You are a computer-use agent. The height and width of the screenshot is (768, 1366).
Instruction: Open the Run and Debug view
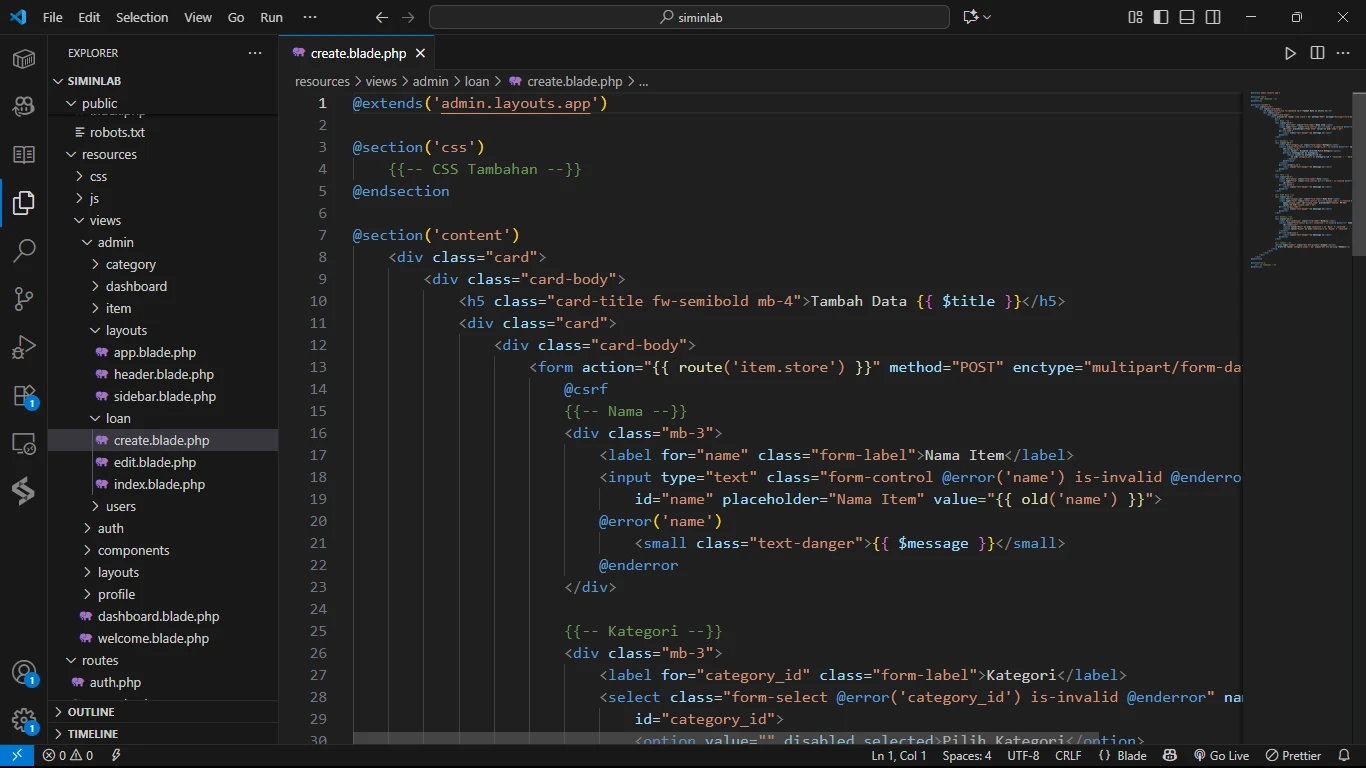click(x=24, y=347)
